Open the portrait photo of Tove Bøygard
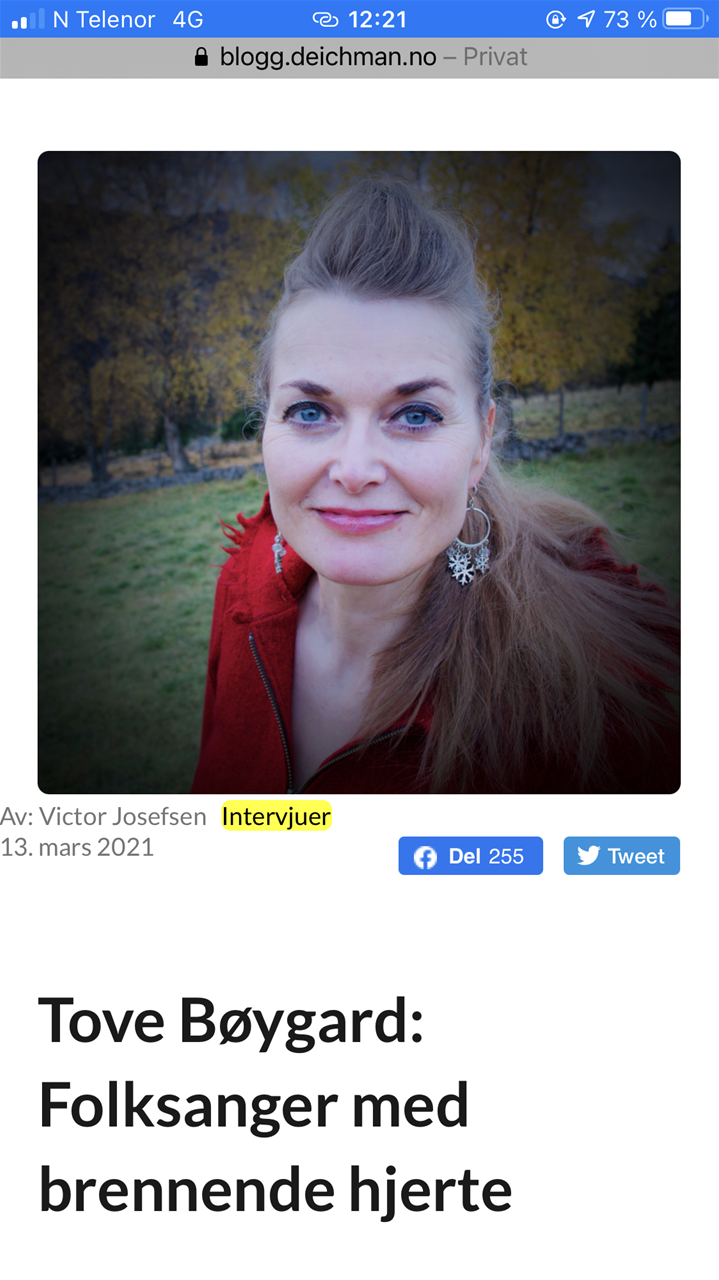Image resolution: width=719 pixels, height=1280 pixels. pos(359,472)
